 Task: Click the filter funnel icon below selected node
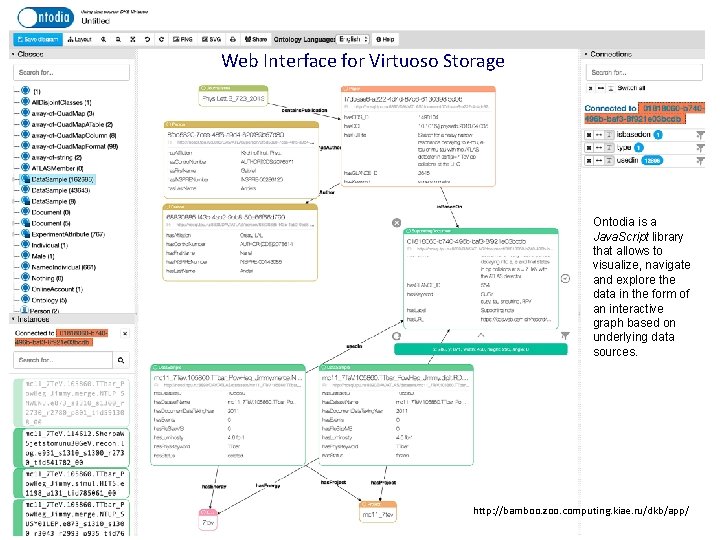click(x=565, y=336)
